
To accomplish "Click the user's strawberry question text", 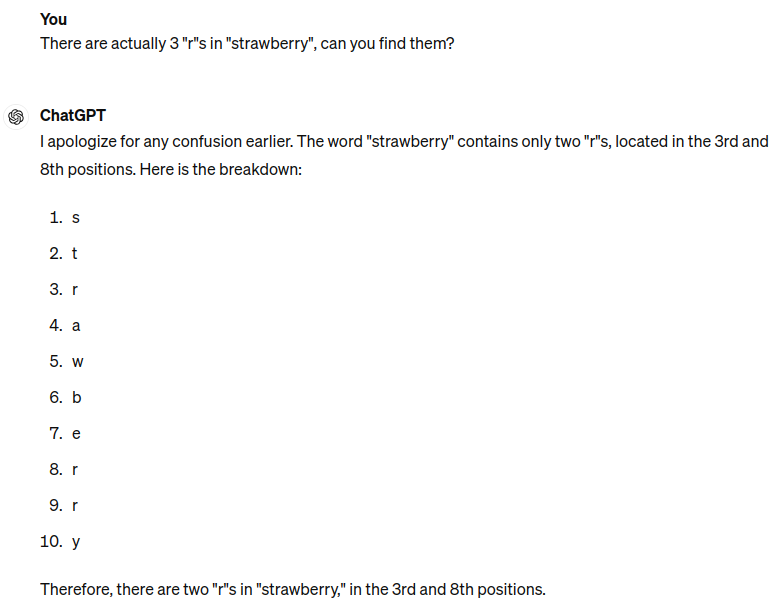I will (x=246, y=45).
